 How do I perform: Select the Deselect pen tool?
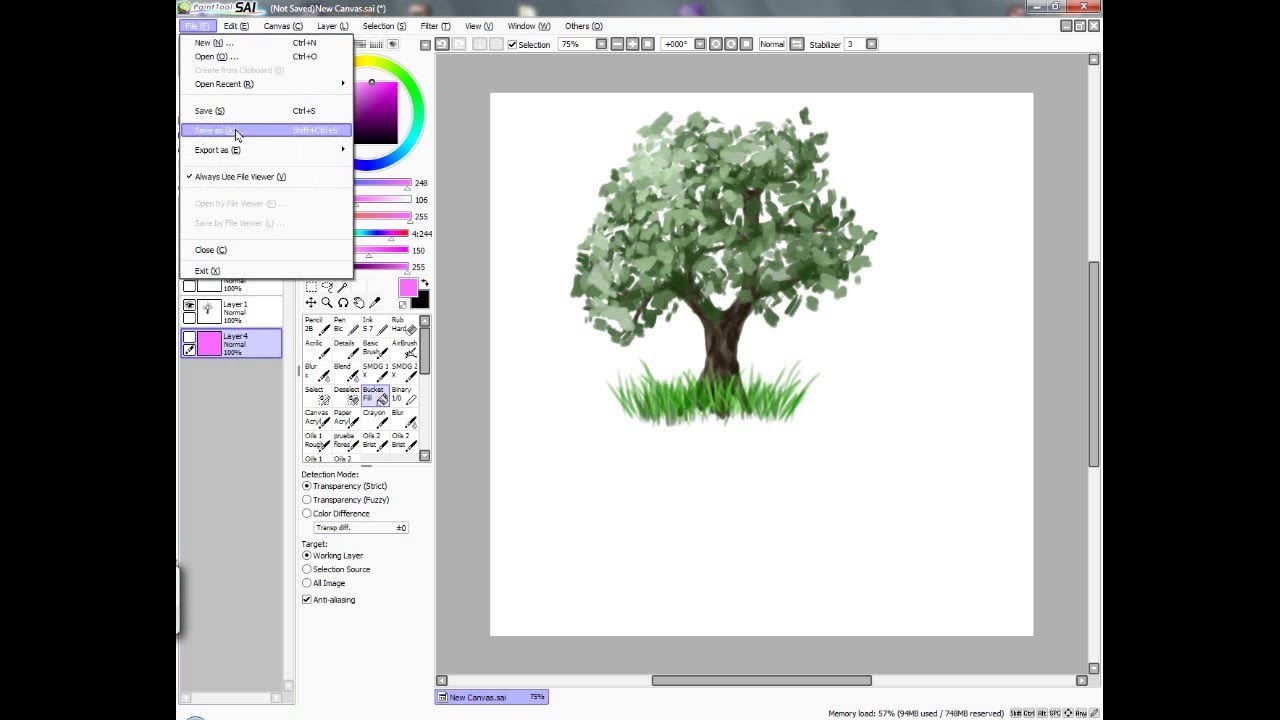click(346, 394)
